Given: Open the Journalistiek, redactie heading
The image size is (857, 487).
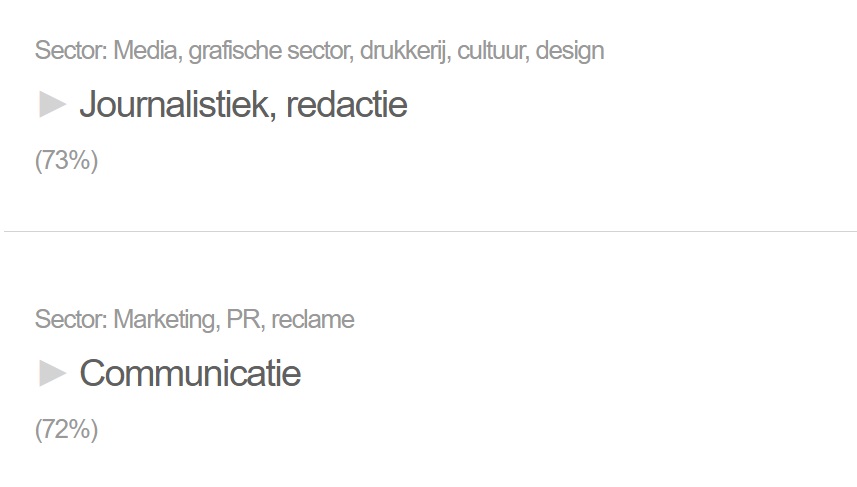Looking at the screenshot, I should (x=244, y=104).
